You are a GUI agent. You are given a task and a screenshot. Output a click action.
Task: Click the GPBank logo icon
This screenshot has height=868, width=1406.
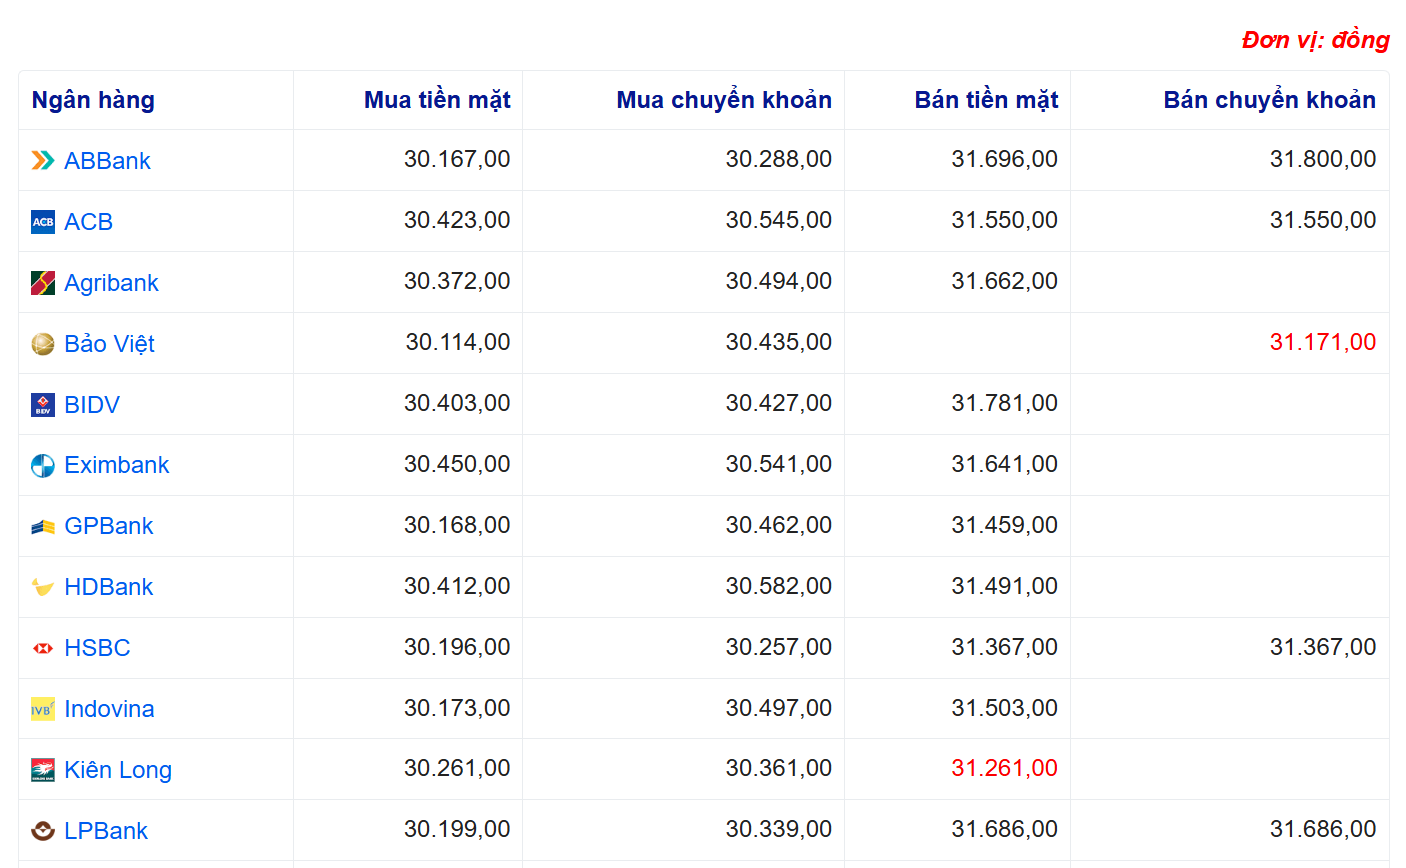click(43, 527)
